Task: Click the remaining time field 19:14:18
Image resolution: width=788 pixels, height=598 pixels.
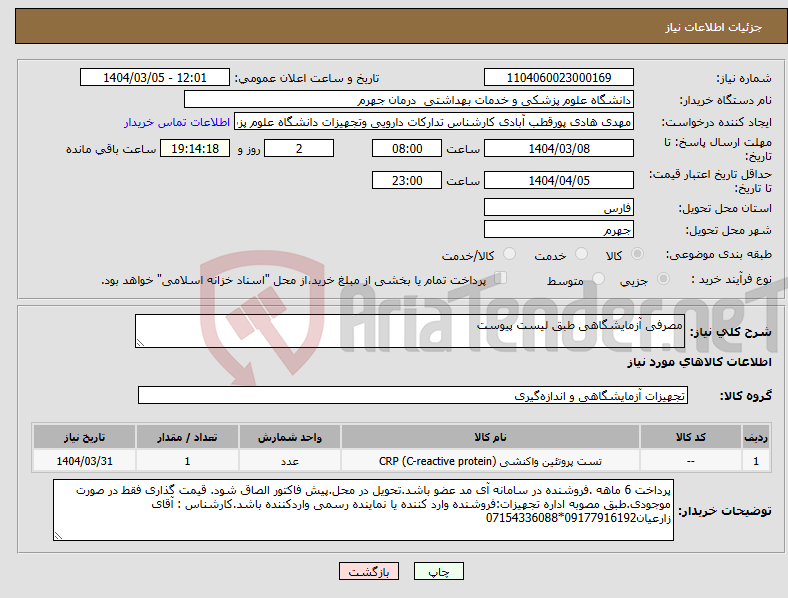Action: tap(195, 148)
